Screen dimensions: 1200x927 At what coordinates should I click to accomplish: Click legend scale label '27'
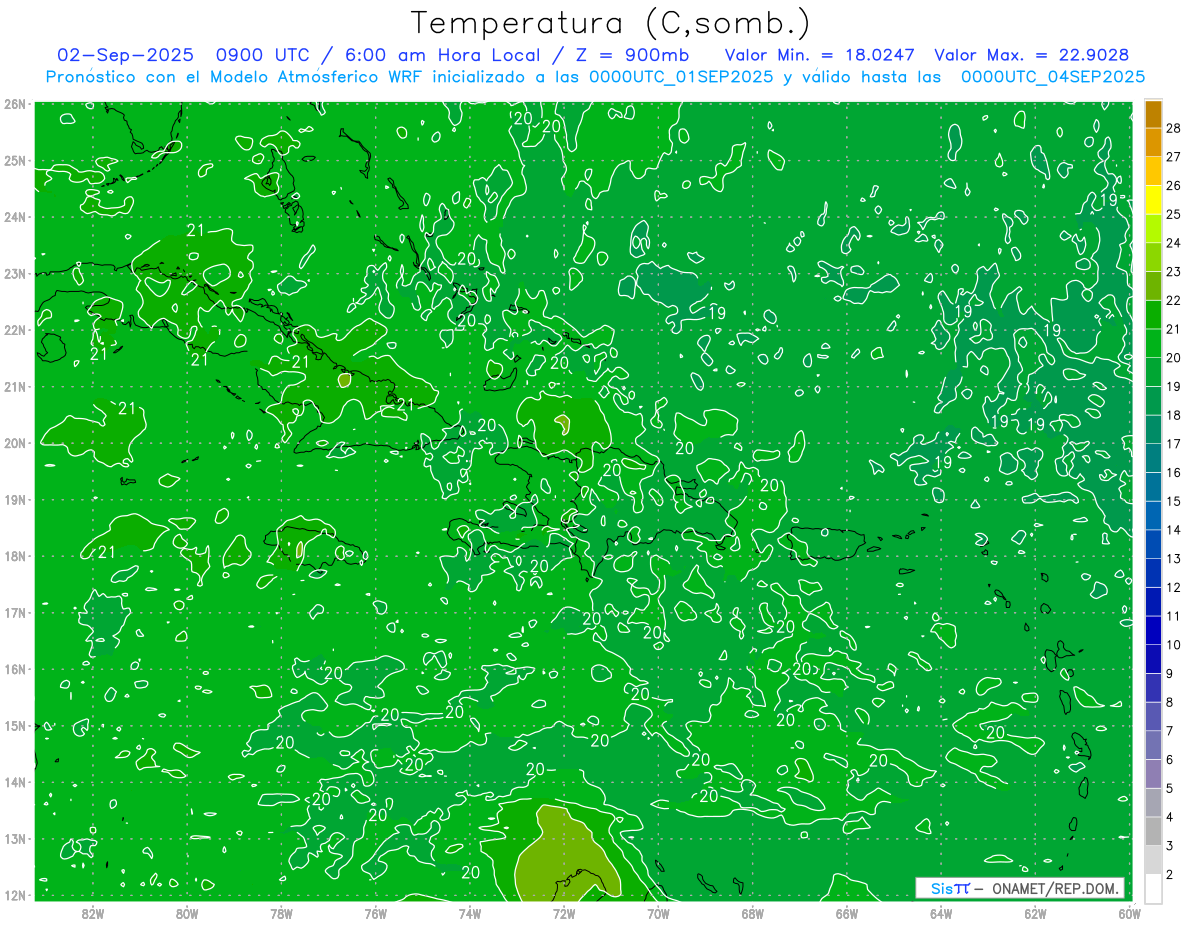[1173, 157]
